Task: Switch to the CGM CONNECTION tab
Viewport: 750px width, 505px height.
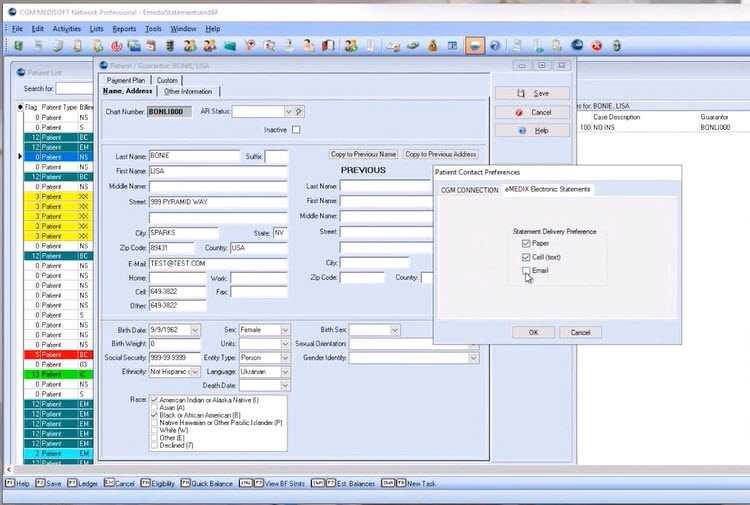Action: pyautogui.click(x=469, y=190)
